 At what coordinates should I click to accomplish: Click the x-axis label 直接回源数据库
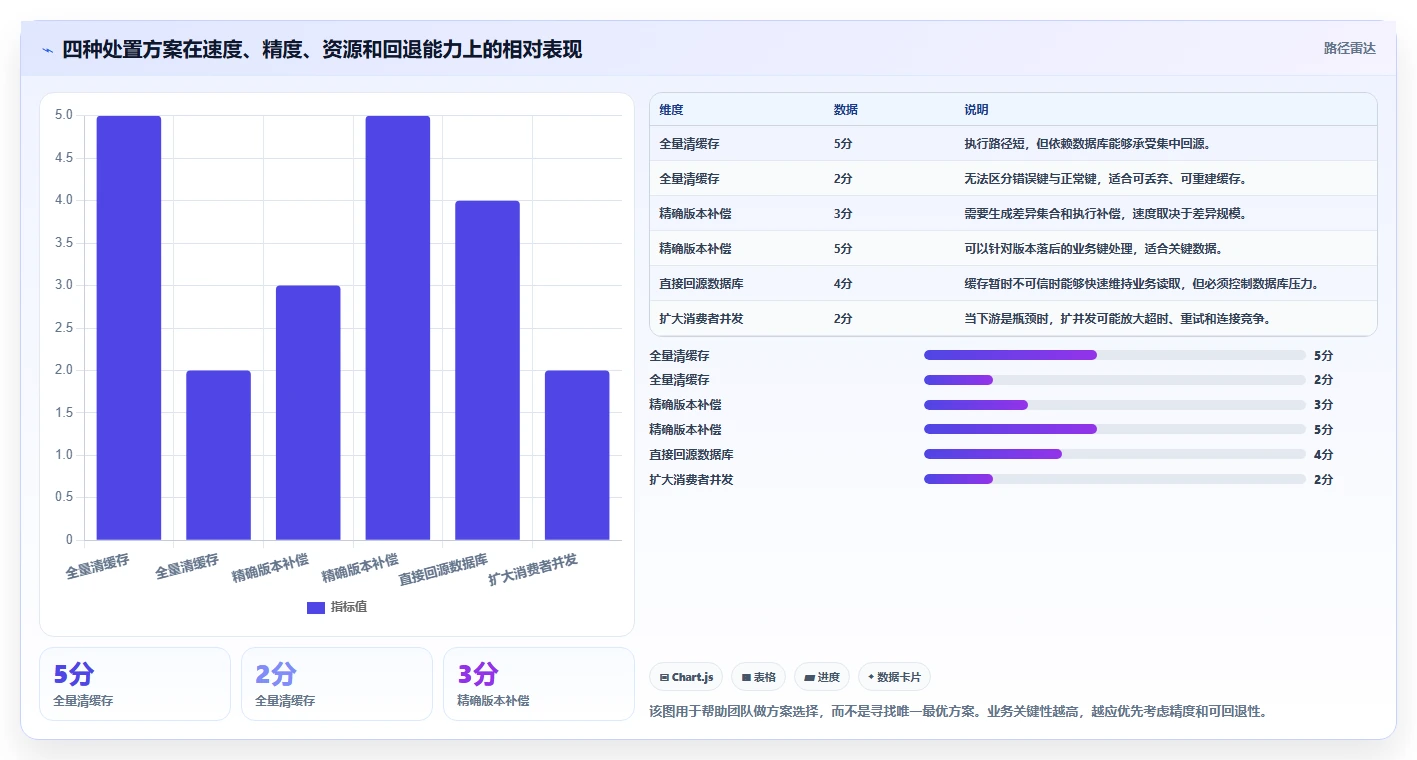pos(443,569)
